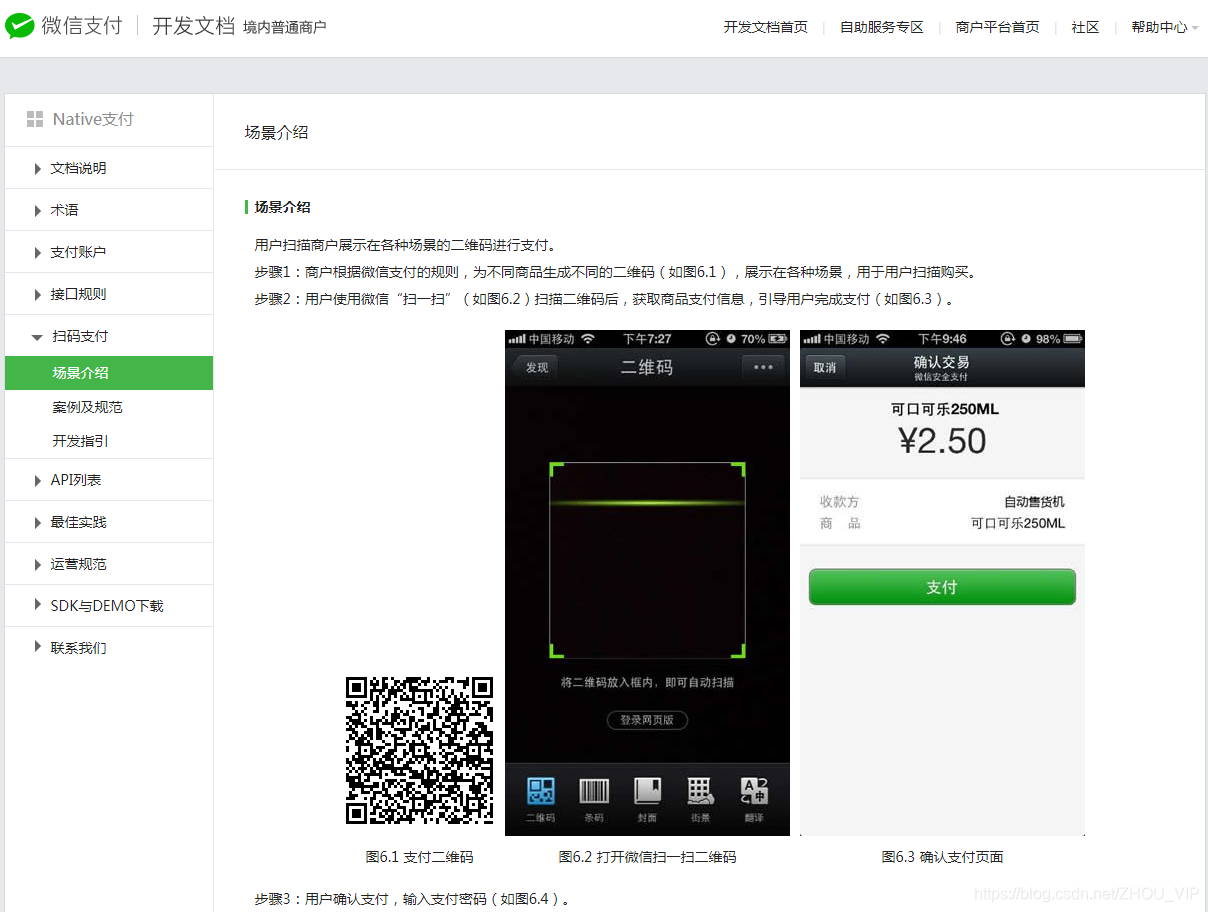Screen dimensions: 1208x912
Task: Expand the 支付账户 section
Action: point(109,252)
